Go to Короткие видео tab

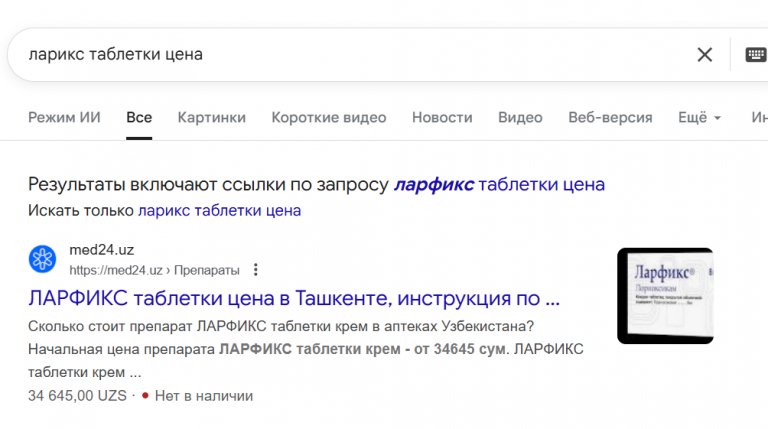pyautogui.click(x=328, y=118)
